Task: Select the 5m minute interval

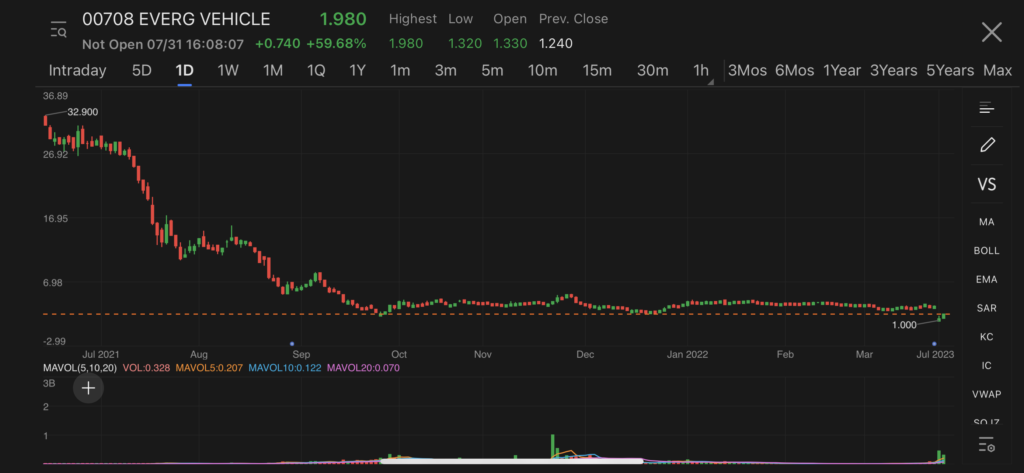Action: pos(492,71)
